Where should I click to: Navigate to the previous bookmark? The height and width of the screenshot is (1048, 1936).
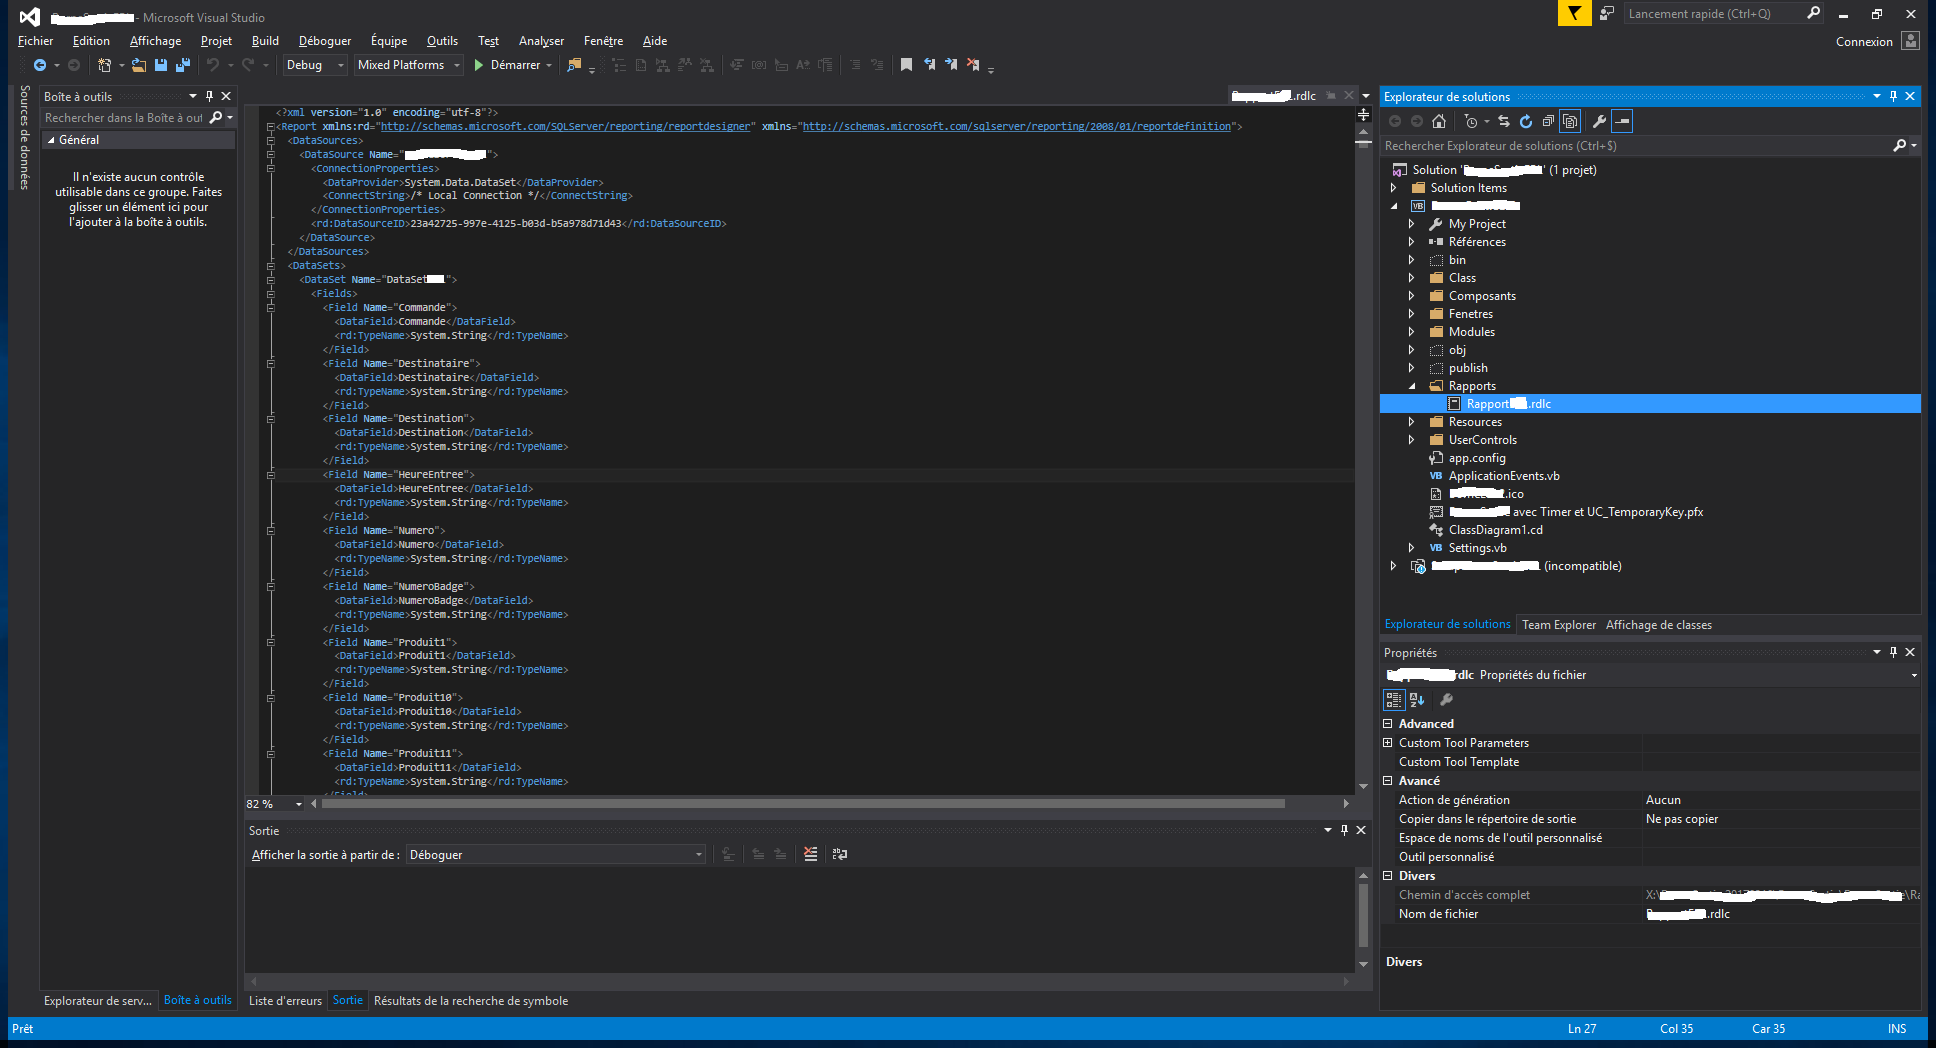click(x=929, y=64)
